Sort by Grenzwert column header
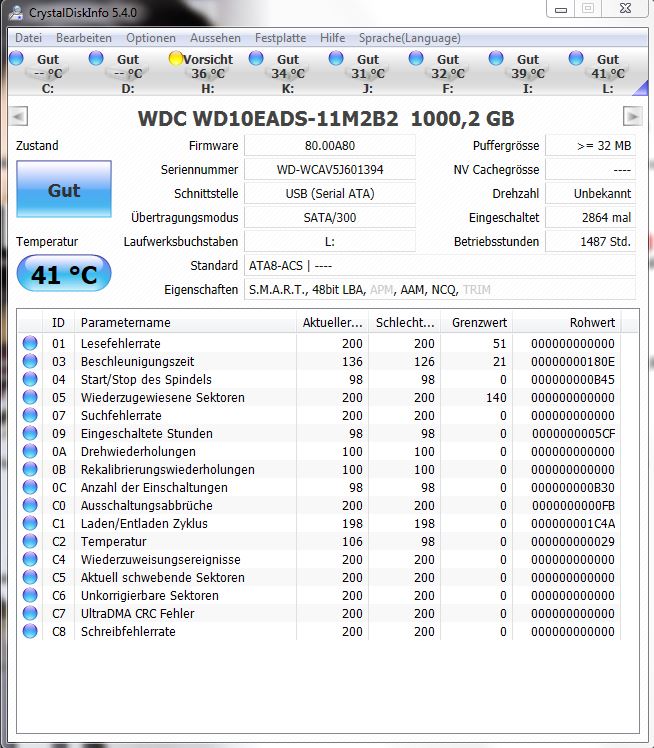The width and height of the screenshot is (654, 748). [477, 322]
